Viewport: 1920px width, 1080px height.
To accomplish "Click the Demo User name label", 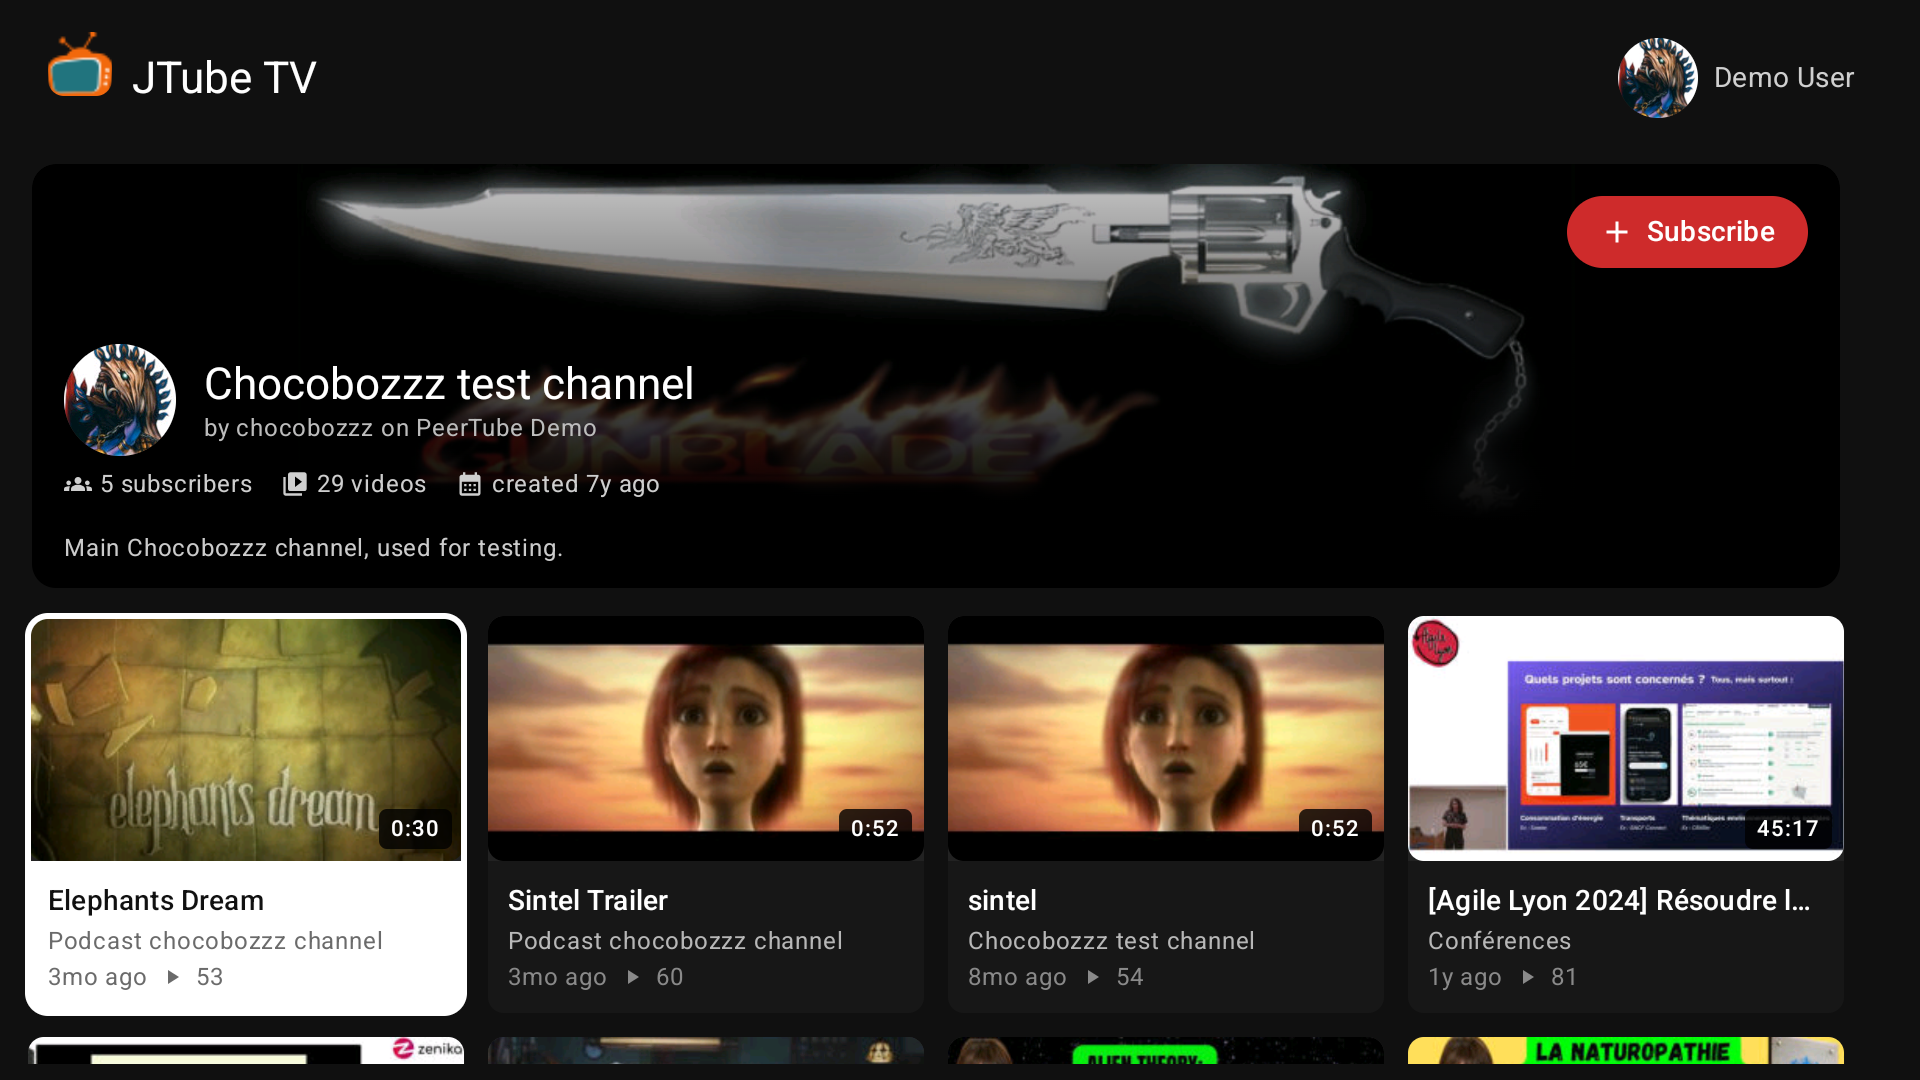I will 1784,78.
